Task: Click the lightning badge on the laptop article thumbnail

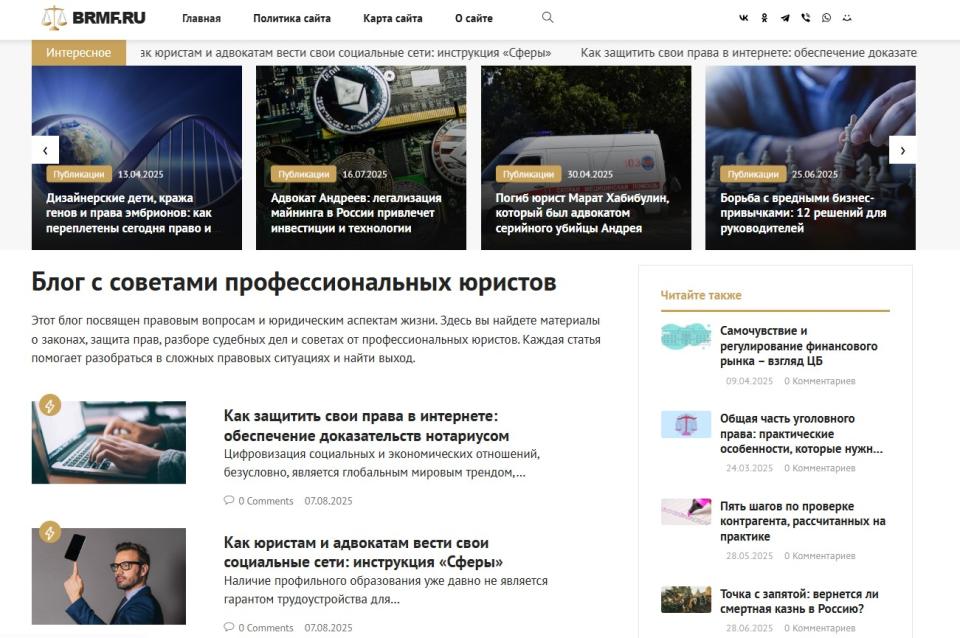Action: (52, 406)
